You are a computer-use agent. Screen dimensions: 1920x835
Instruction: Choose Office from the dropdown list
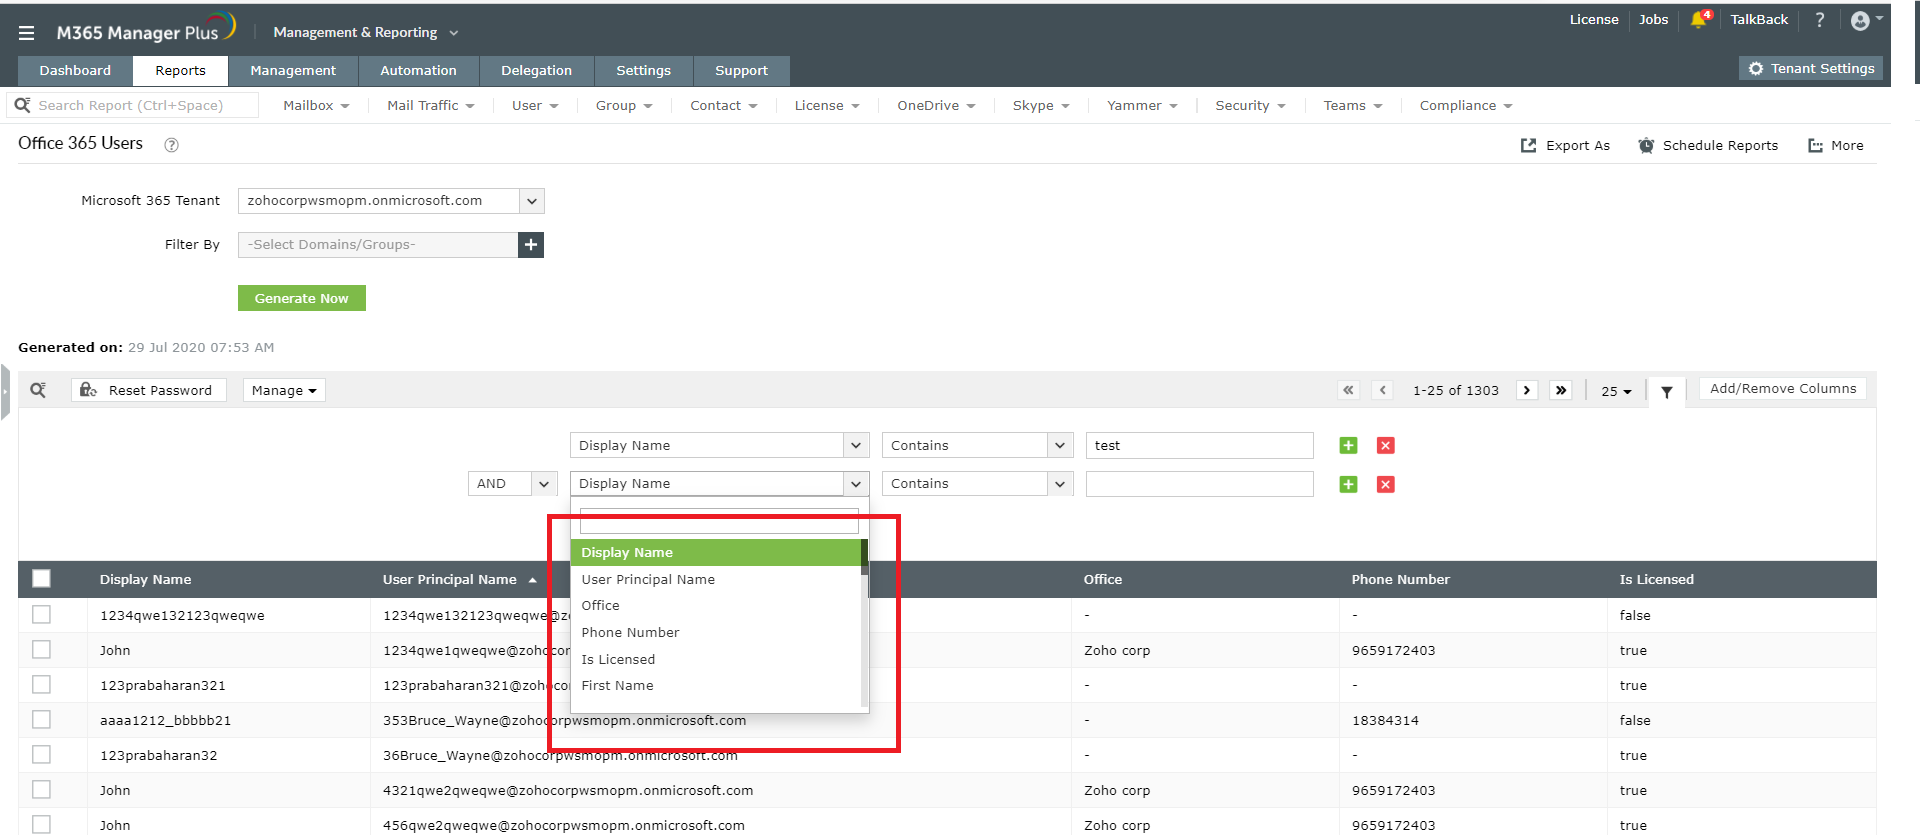[715, 606]
